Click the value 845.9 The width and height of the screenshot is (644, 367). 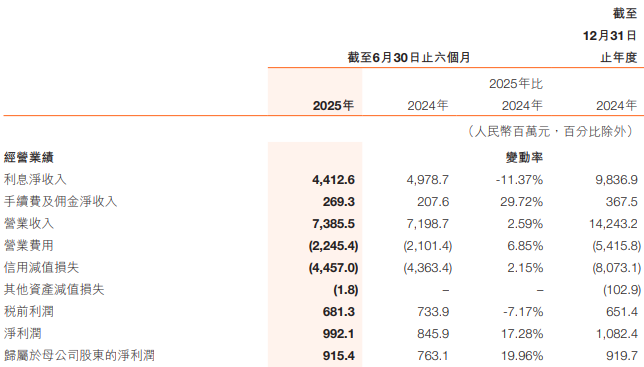click(x=433, y=334)
